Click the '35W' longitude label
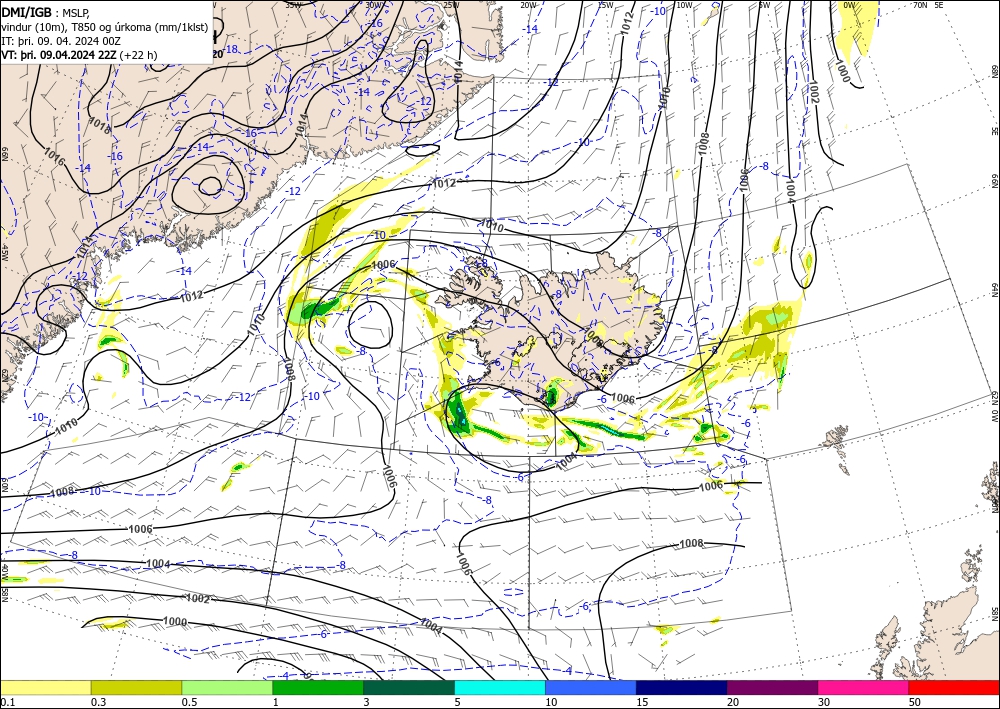The width and height of the screenshot is (1000, 709). click(x=293, y=5)
